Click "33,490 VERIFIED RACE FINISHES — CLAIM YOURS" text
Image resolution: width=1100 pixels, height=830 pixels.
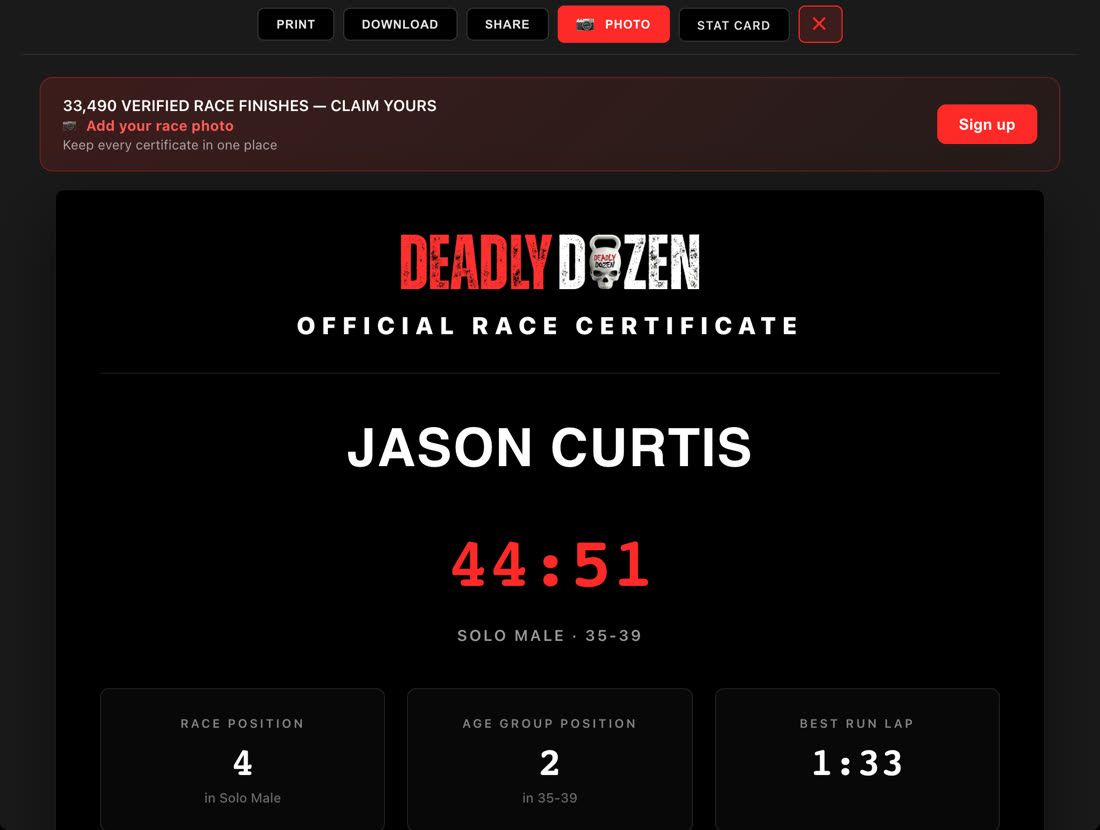pyautogui.click(x=250, y=106)
